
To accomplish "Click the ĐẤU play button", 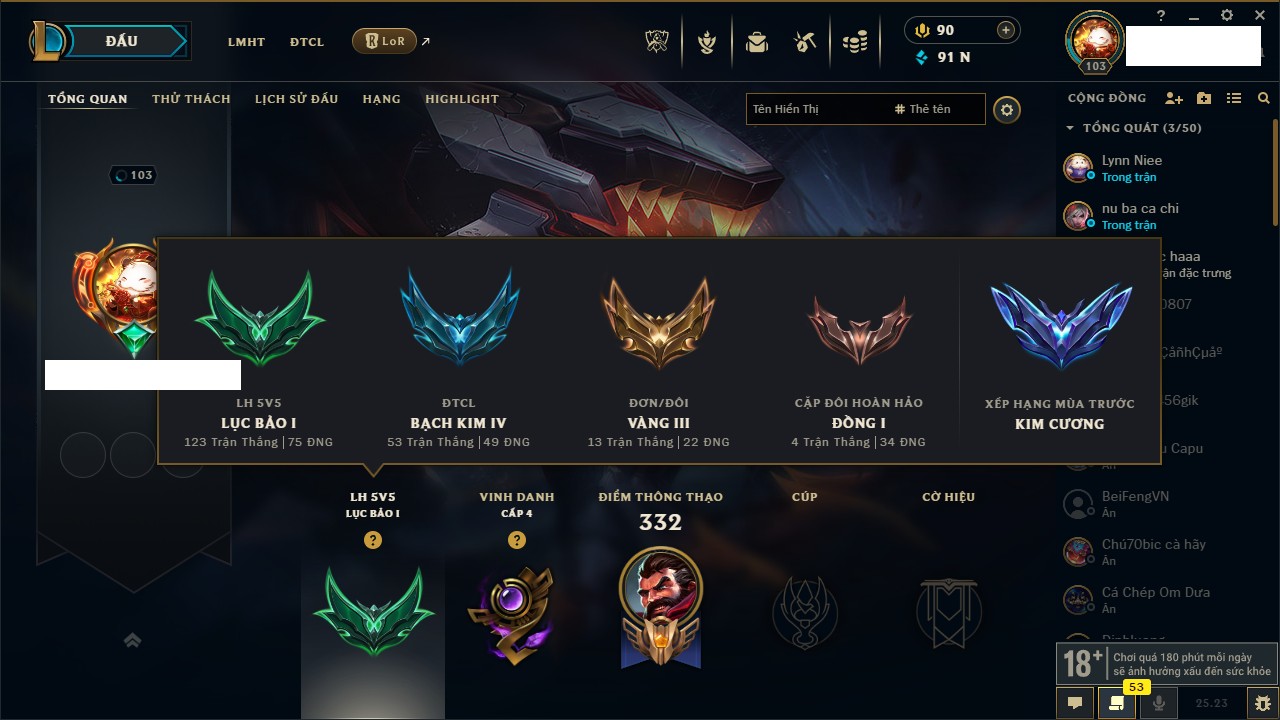I will 120,41.
